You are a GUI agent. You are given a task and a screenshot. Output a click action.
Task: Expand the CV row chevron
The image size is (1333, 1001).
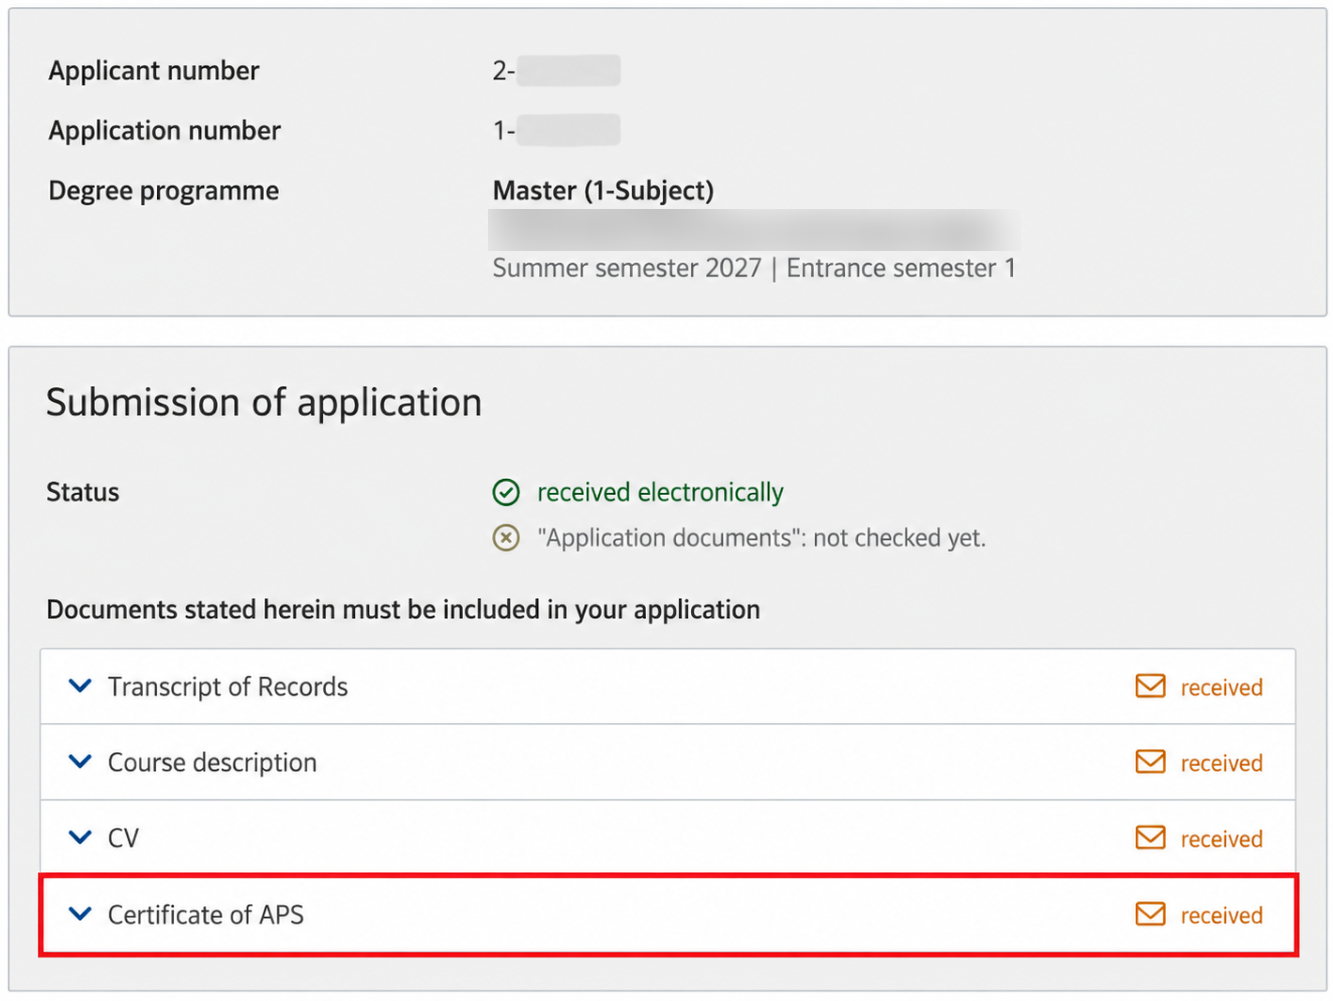80,837
